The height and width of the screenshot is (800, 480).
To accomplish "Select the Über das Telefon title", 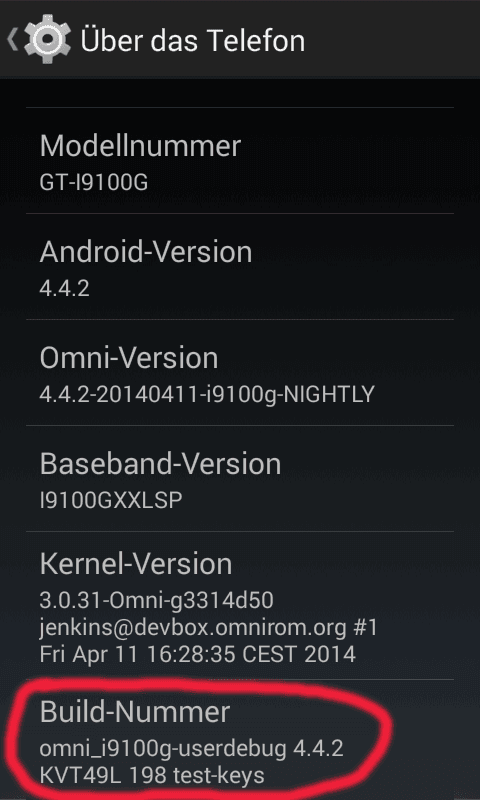I will click(x=193, y=40).
